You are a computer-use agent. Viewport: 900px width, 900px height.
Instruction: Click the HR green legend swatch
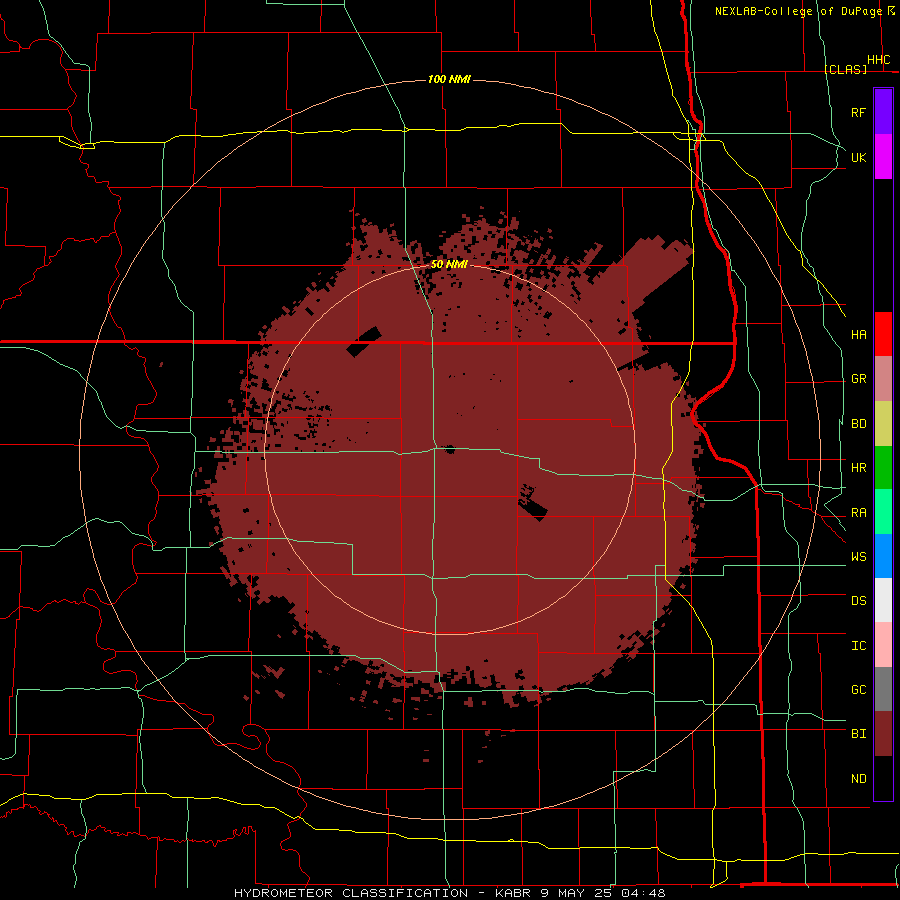(883, 468)
